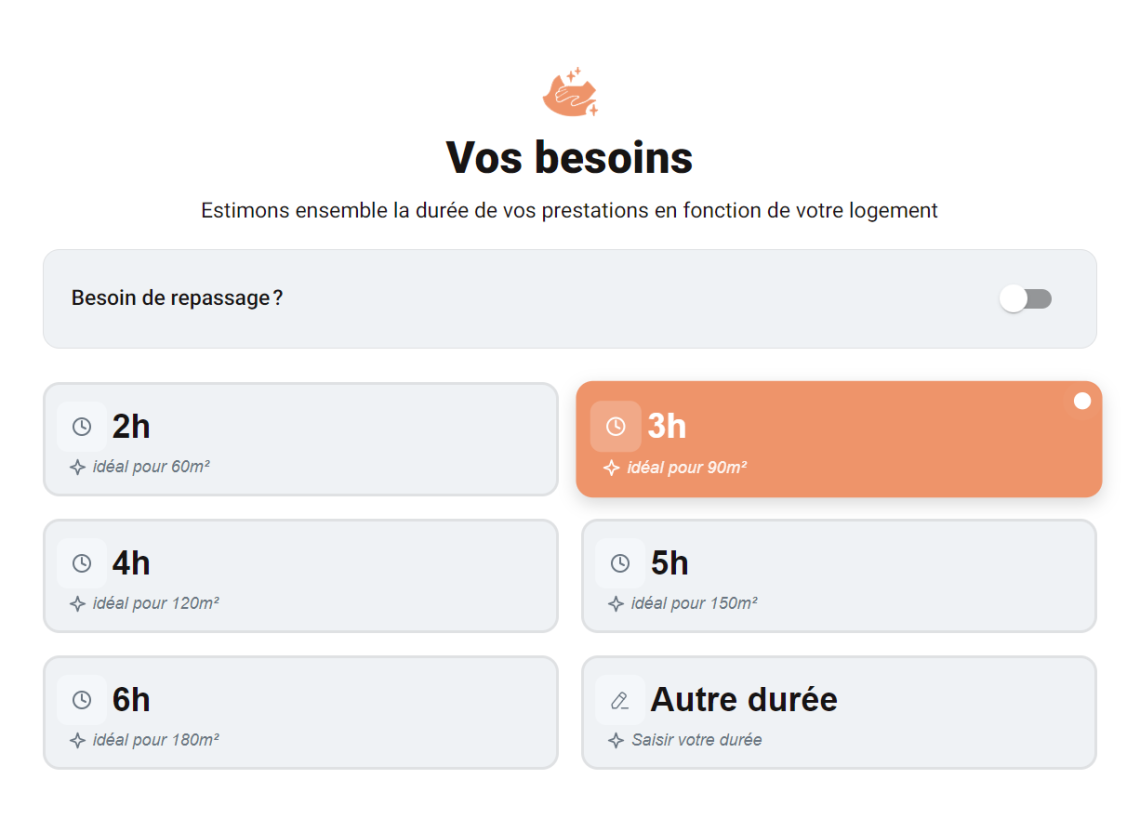Click the selected 3h idéal pour 90m² label
The image size is (1140, 832).
click(x=687, y=467)
